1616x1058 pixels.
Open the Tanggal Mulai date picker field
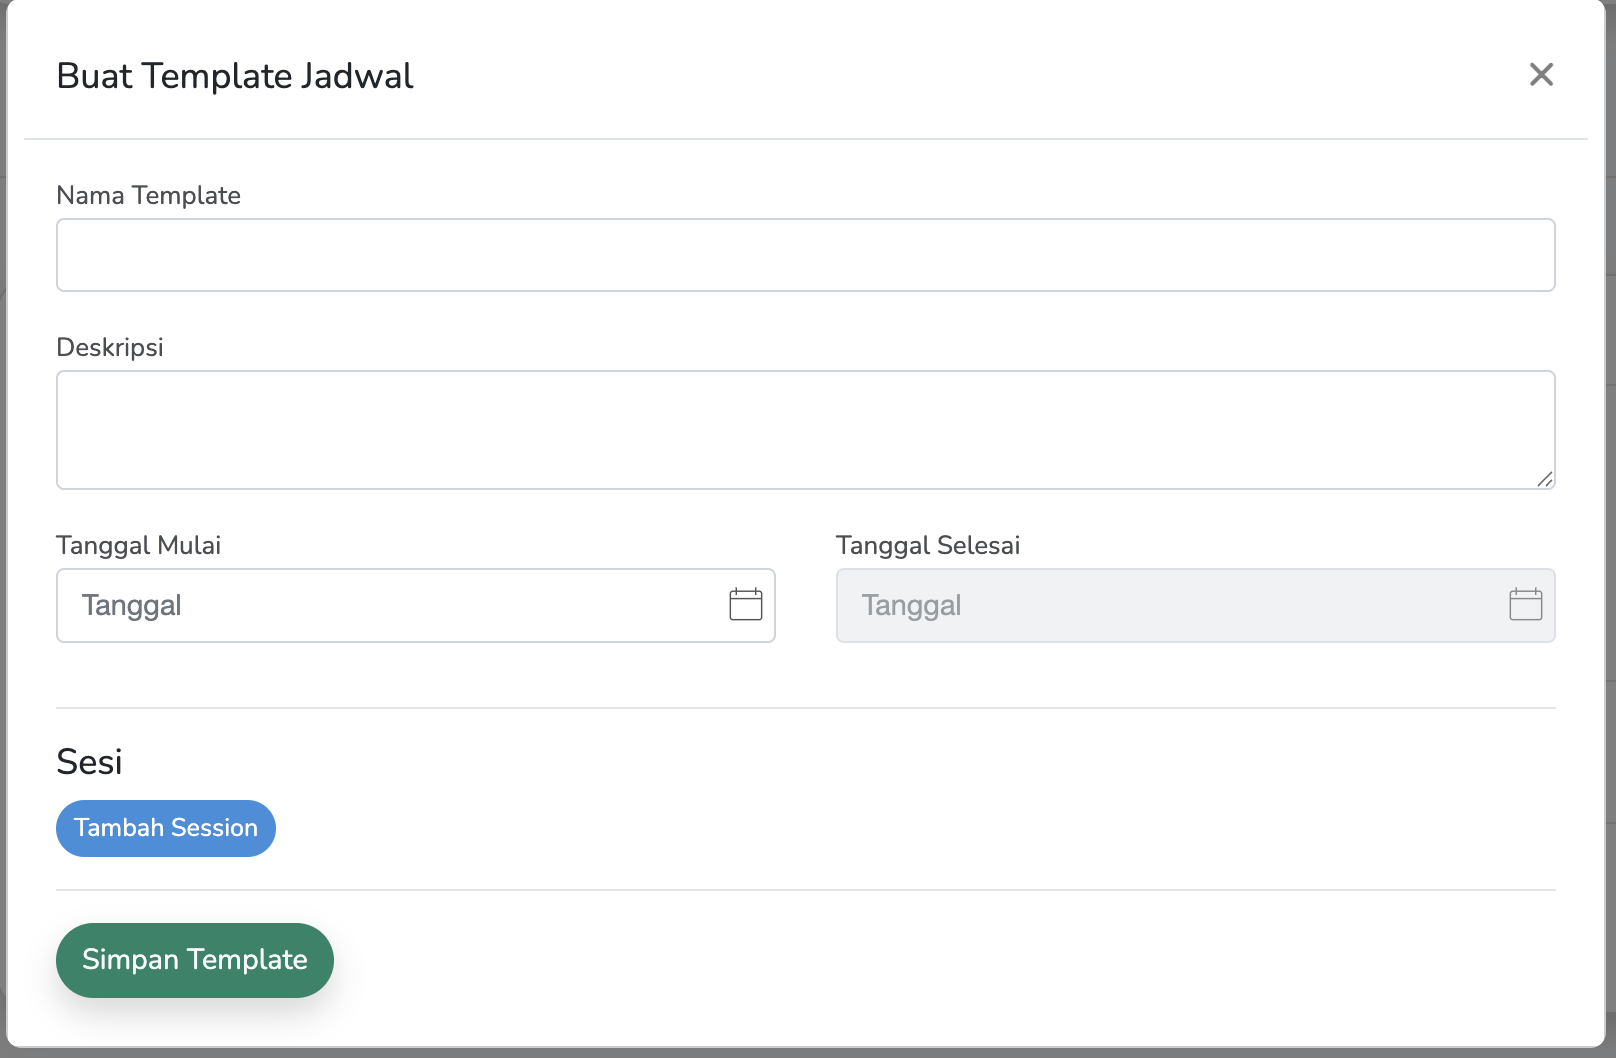coord(390,605)
